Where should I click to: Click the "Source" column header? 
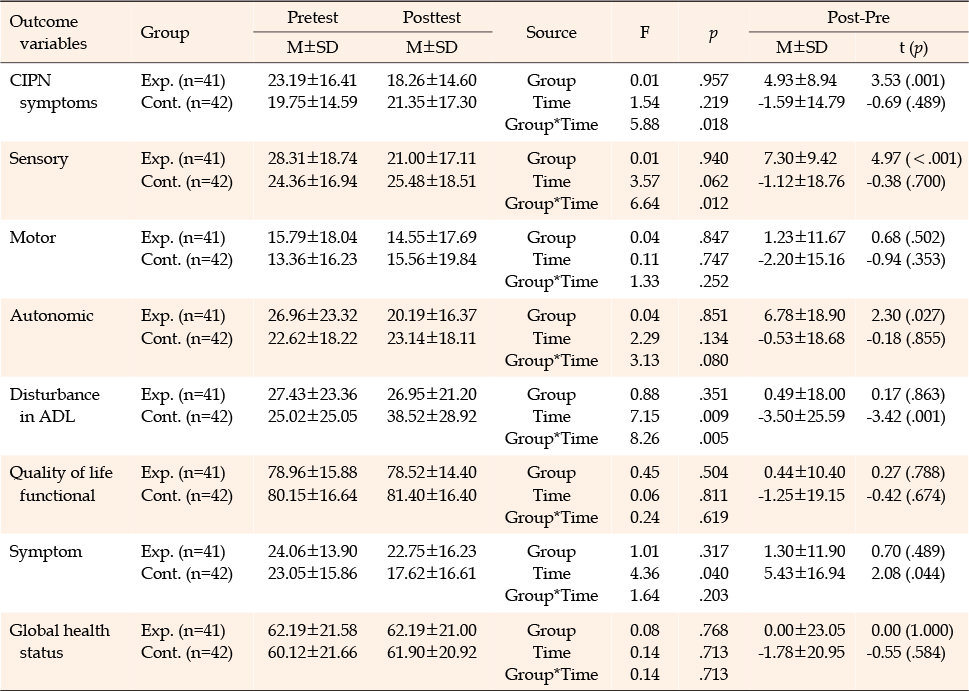tap(551, 32)
